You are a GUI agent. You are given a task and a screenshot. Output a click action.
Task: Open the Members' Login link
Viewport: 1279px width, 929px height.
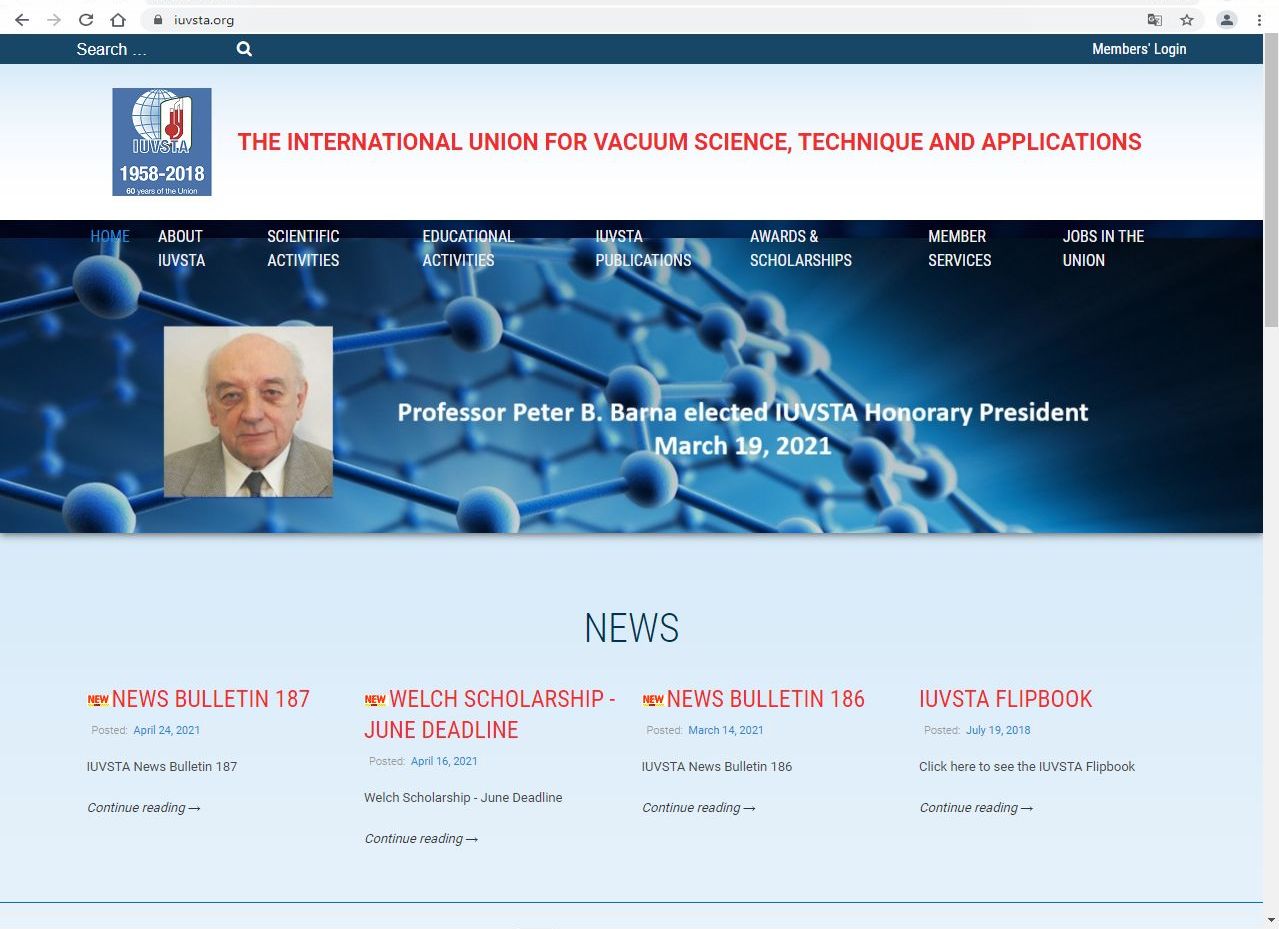(1139, 49)
